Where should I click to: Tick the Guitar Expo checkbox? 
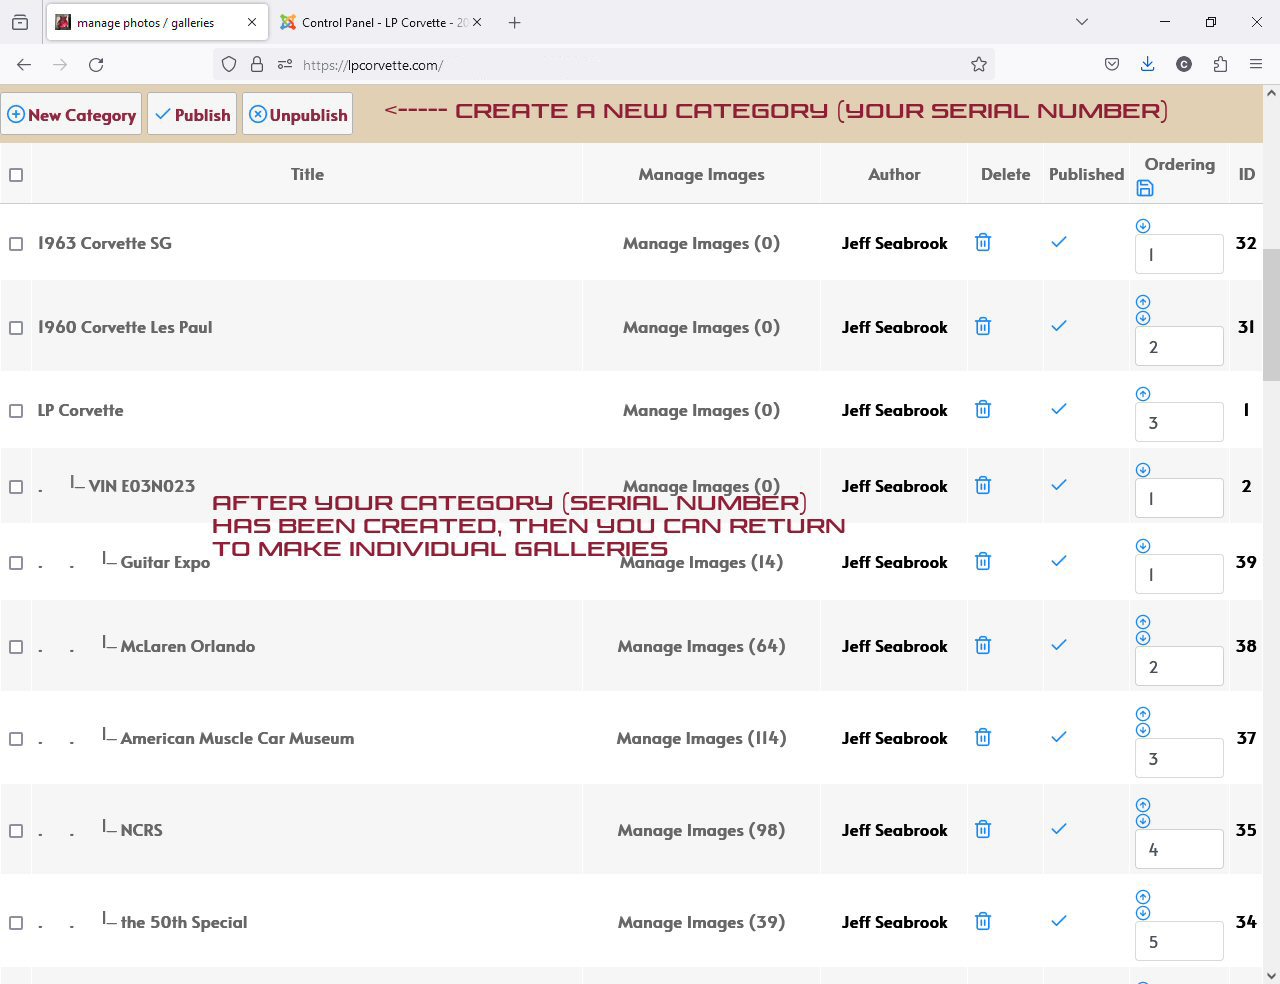16,563
